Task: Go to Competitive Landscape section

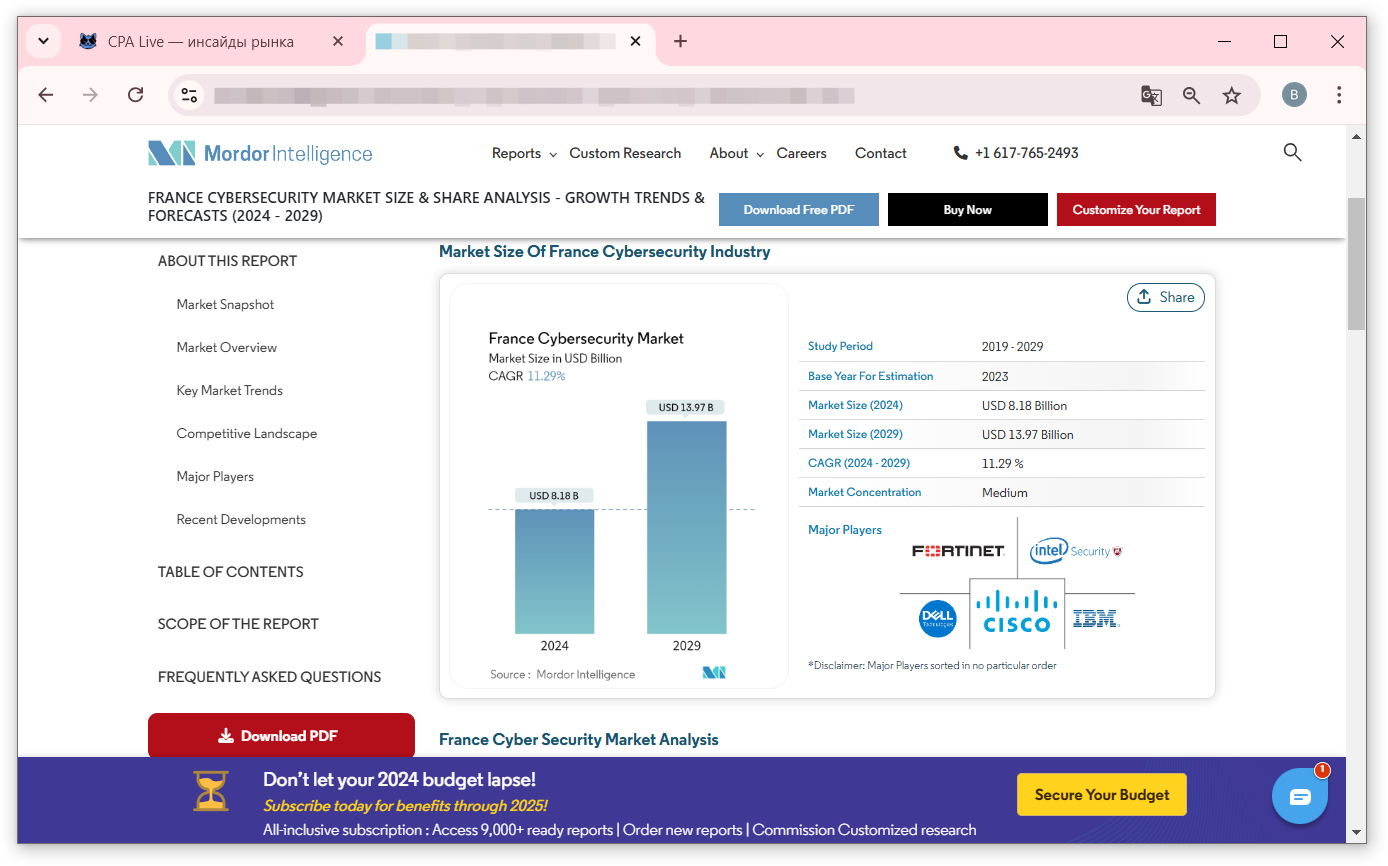Action: tap(247, 433)
